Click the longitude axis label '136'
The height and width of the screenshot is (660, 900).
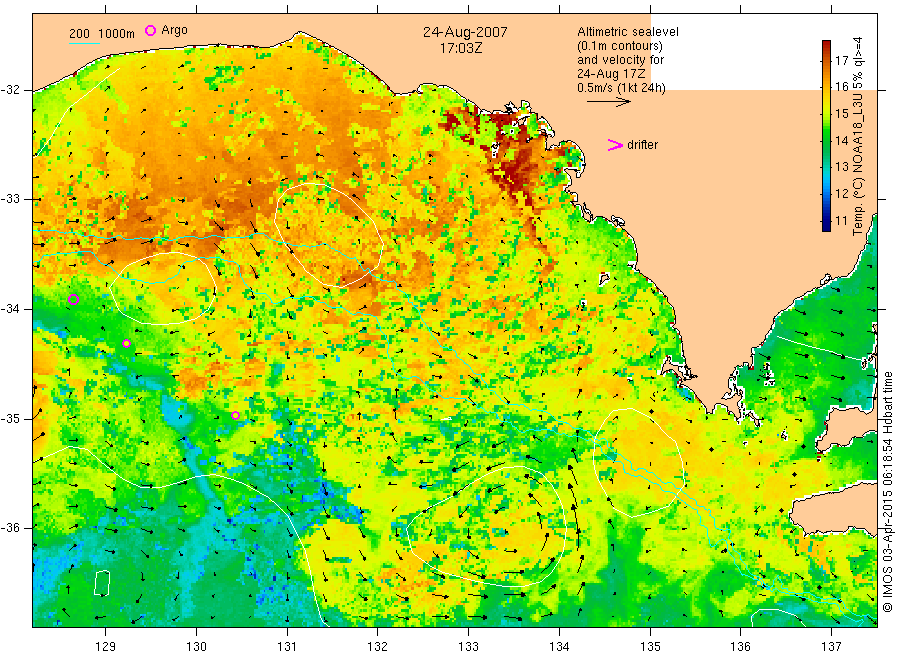click(x=741, y=647)
